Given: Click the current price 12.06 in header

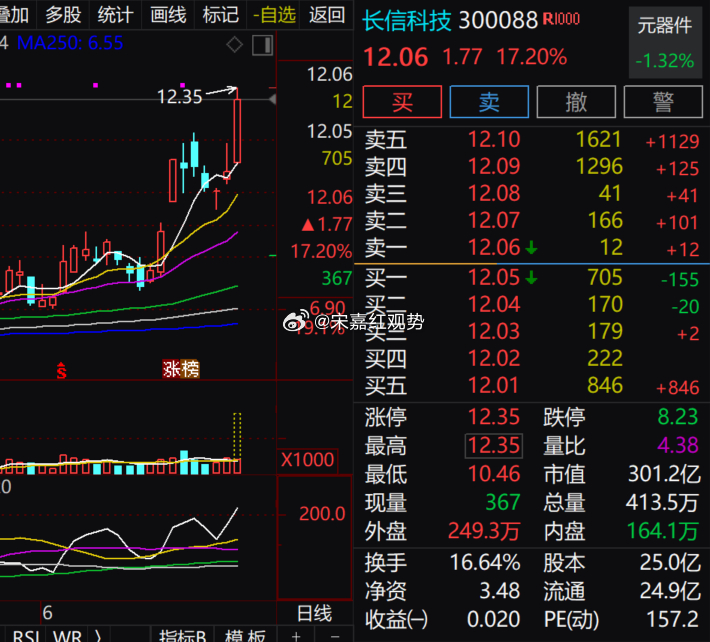Looking at the screenshot, I should tap(396, 57).
